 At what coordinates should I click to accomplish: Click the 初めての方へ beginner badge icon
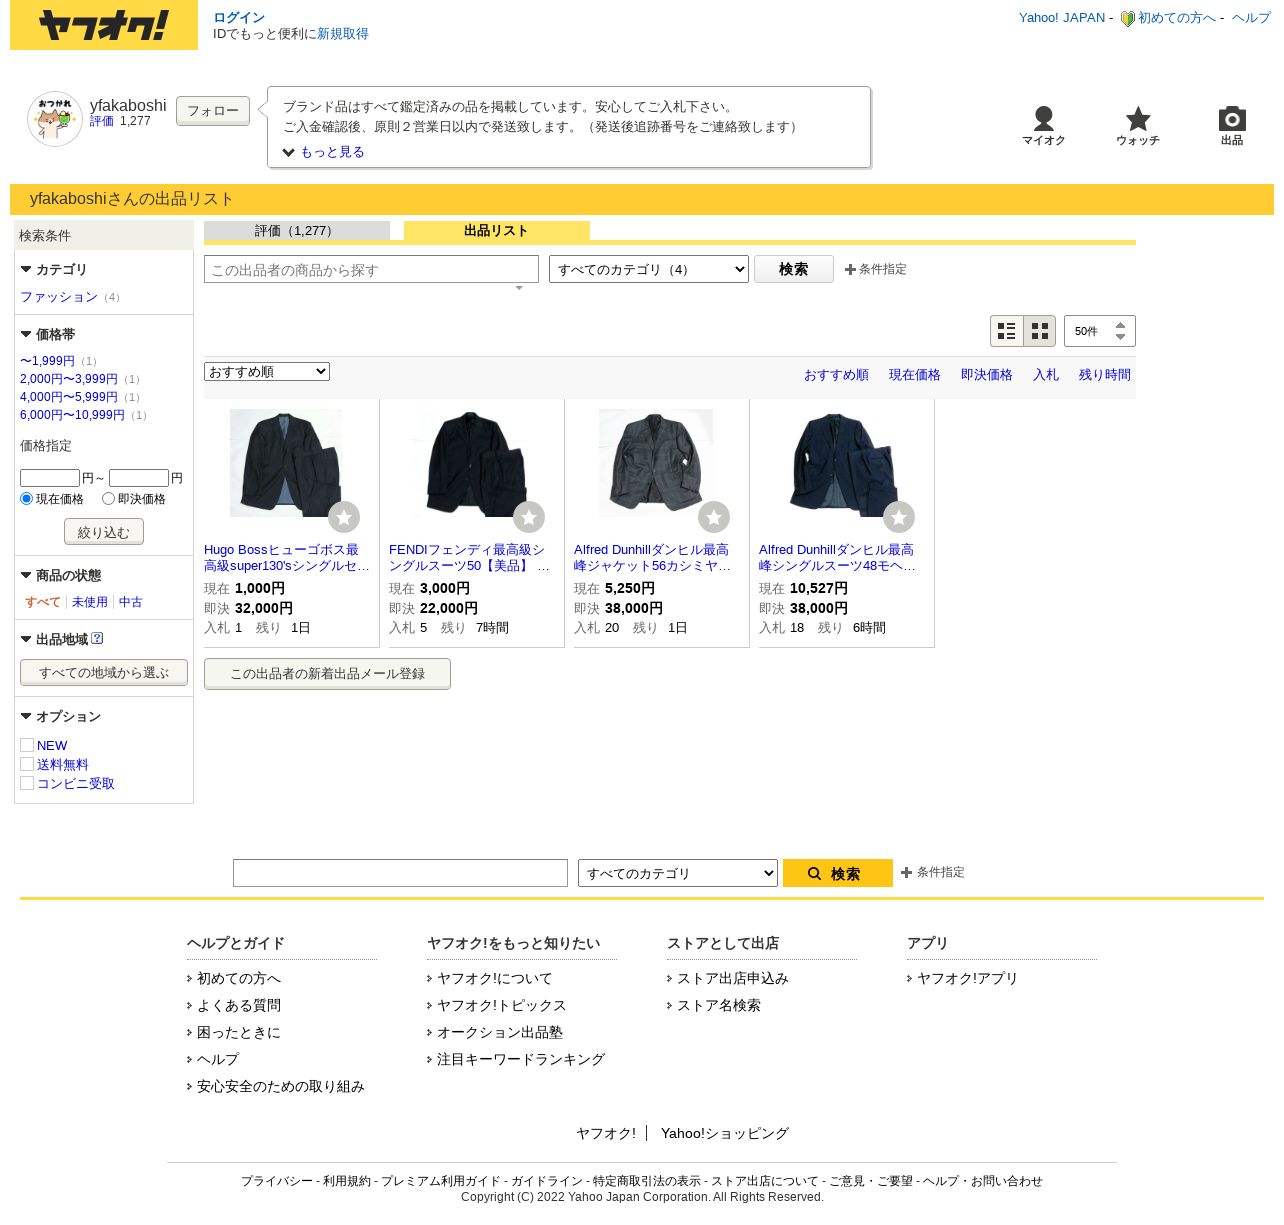click(x=1127, y=18)
